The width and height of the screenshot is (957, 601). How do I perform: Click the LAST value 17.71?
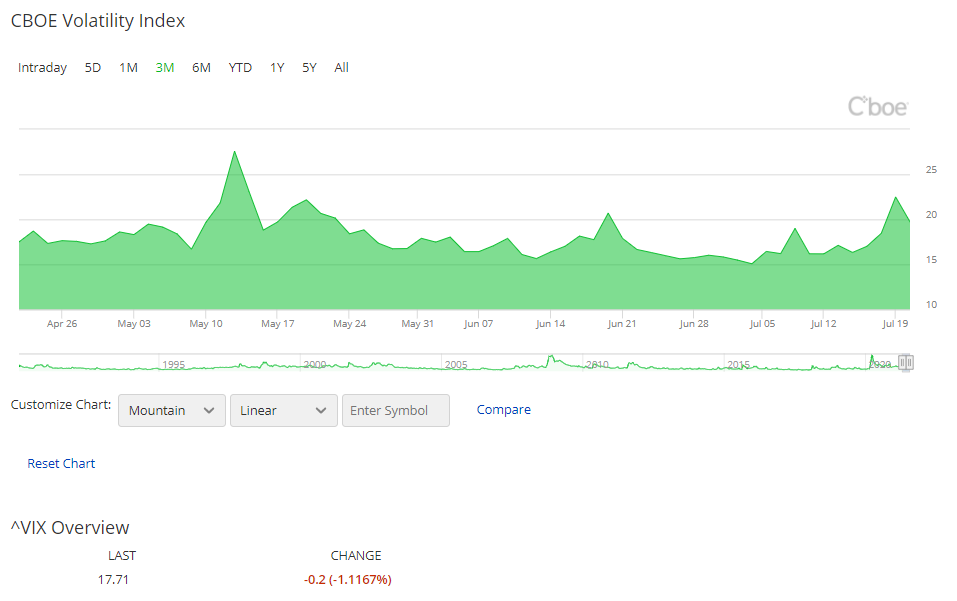coord(114,580)
